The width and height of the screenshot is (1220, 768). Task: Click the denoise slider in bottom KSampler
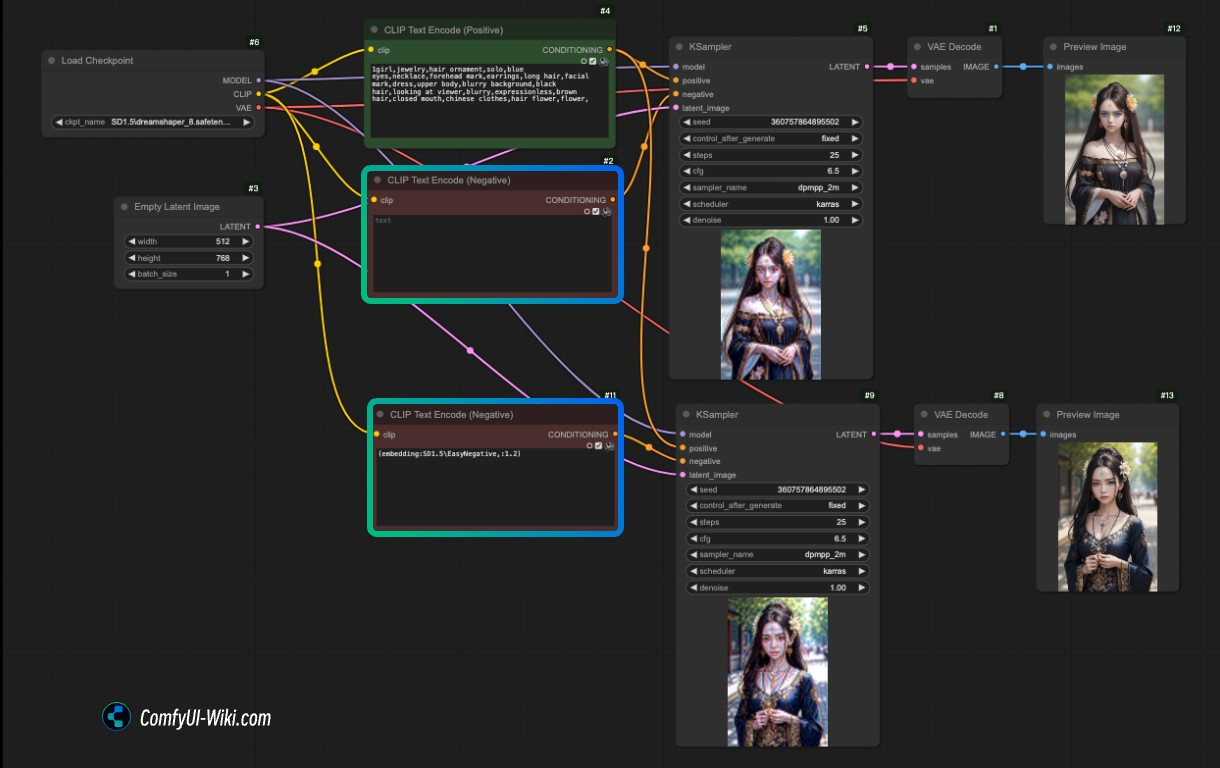(x=777, y=588)
